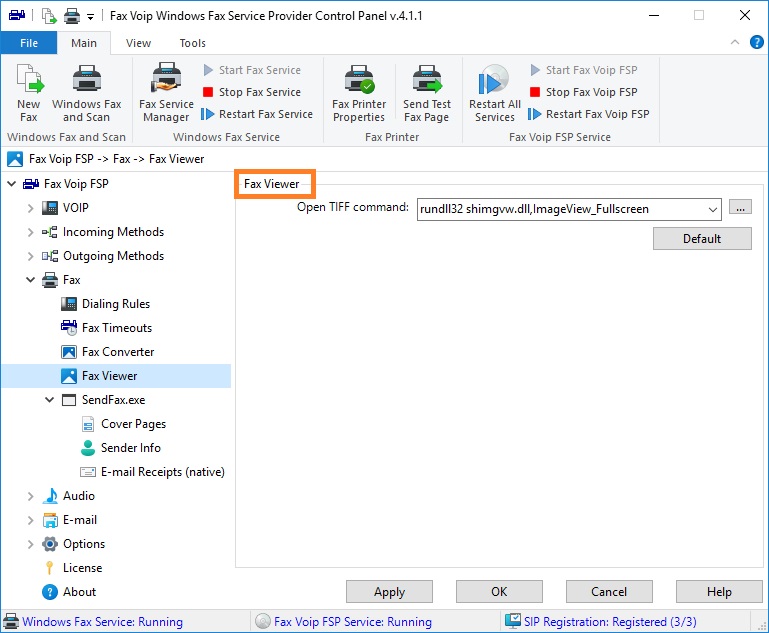Expand Incoming Methods node
The width and height of the screenshot is (769, 633).
30,232
